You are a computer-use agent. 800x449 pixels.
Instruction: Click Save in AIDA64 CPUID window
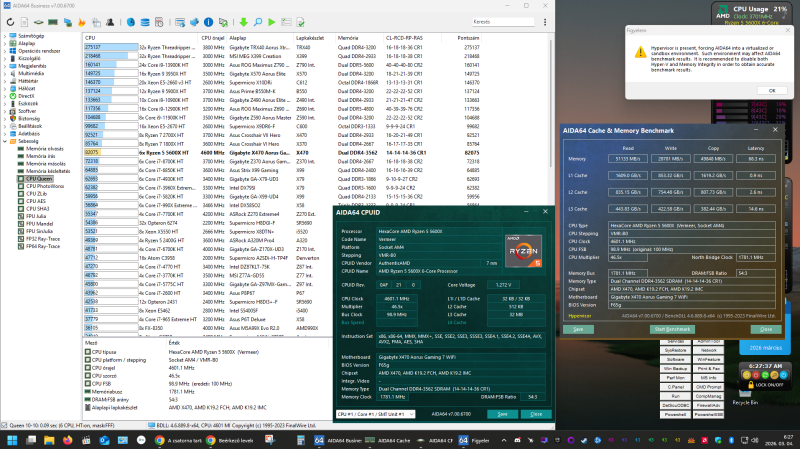tap(502, 414)
